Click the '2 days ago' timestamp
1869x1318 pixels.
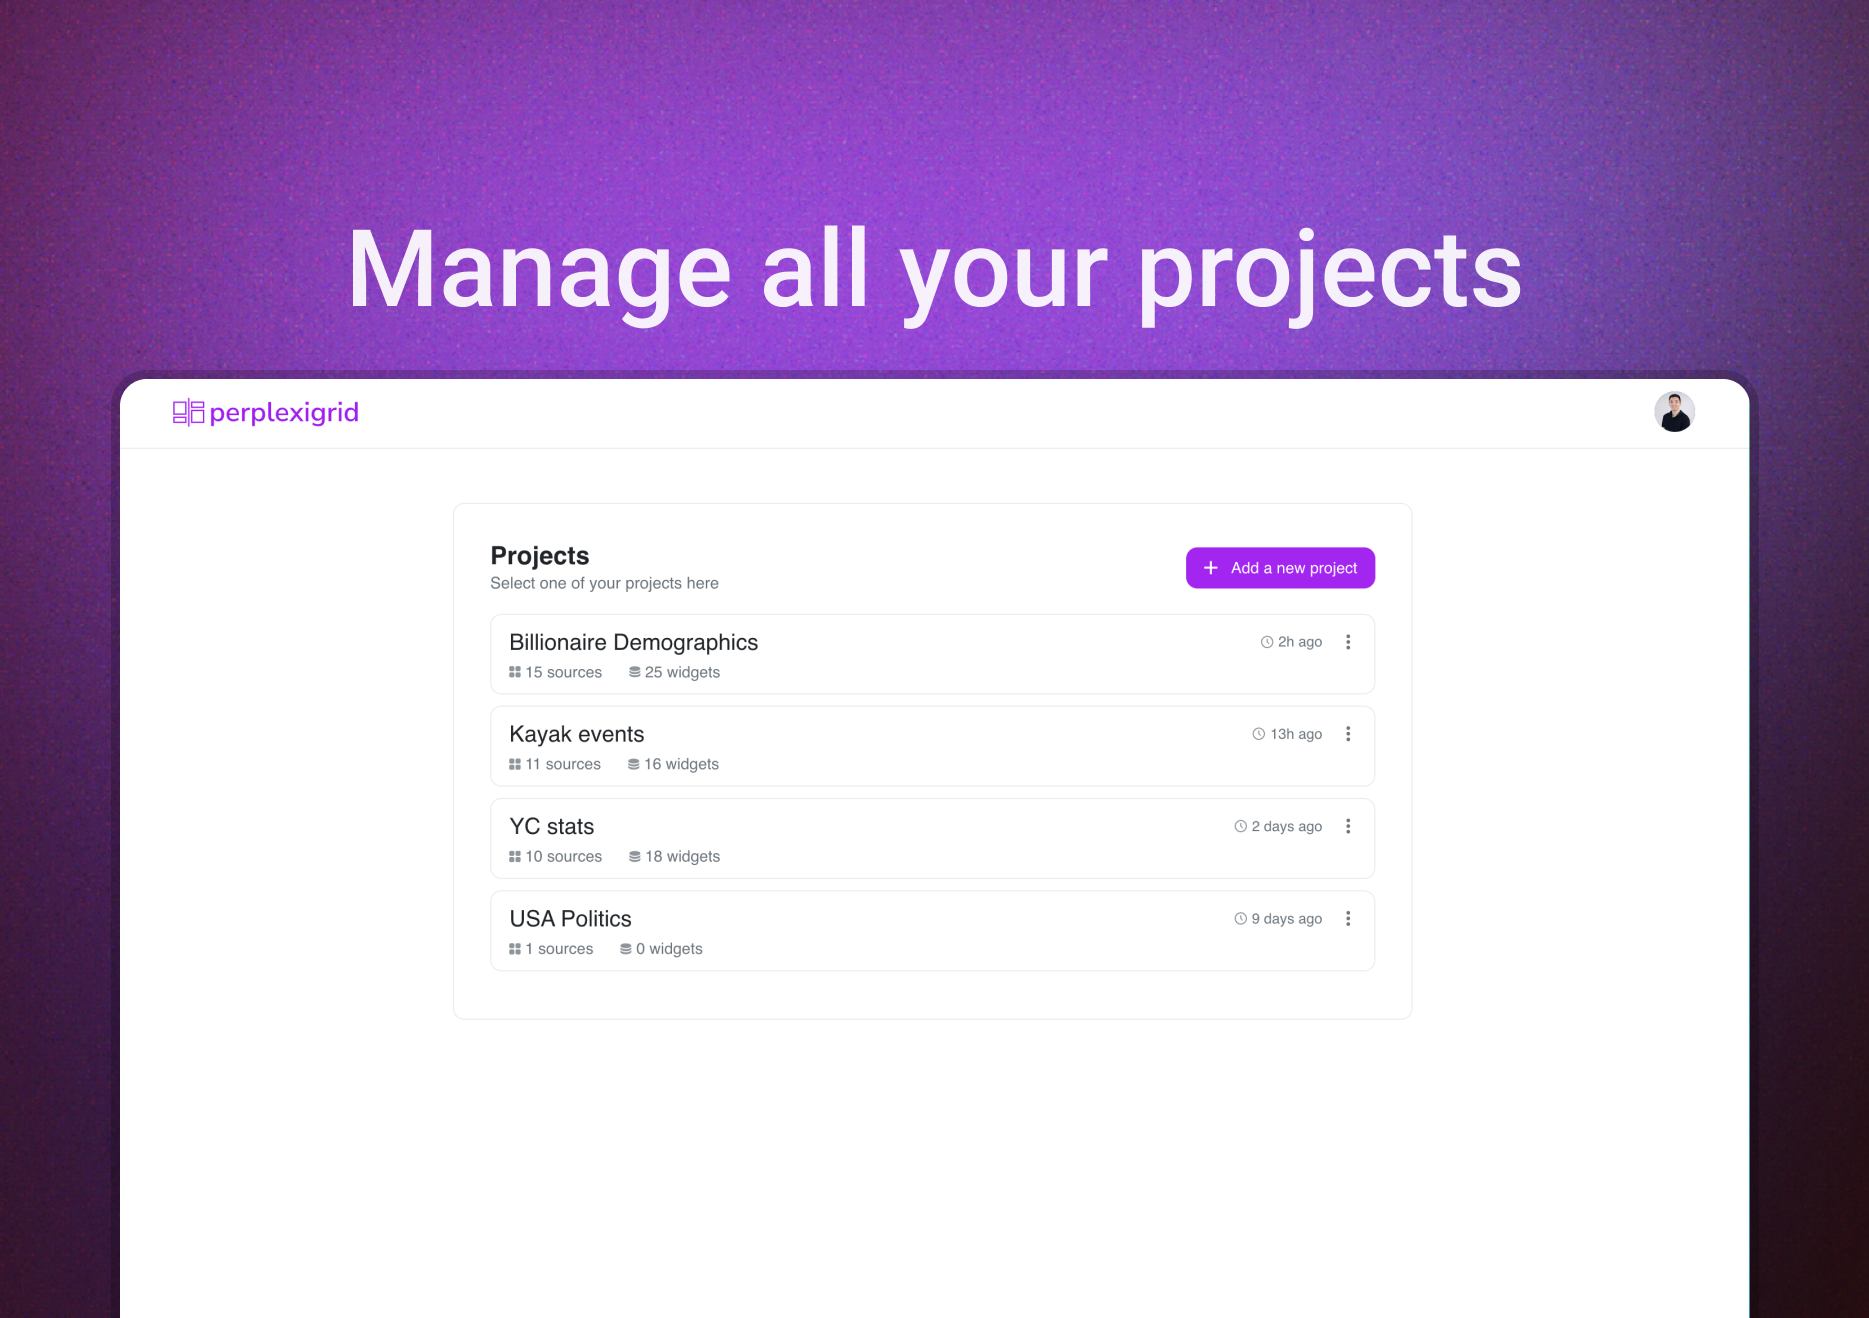click(1287, 826)
